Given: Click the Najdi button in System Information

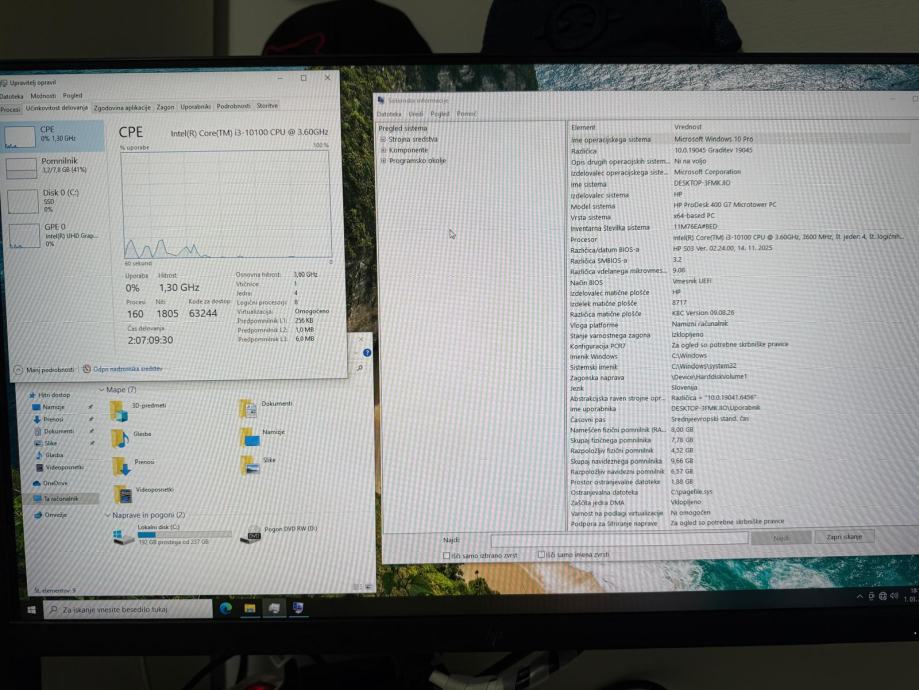Looking at the screenshot, I should click(x=781, y=538).
